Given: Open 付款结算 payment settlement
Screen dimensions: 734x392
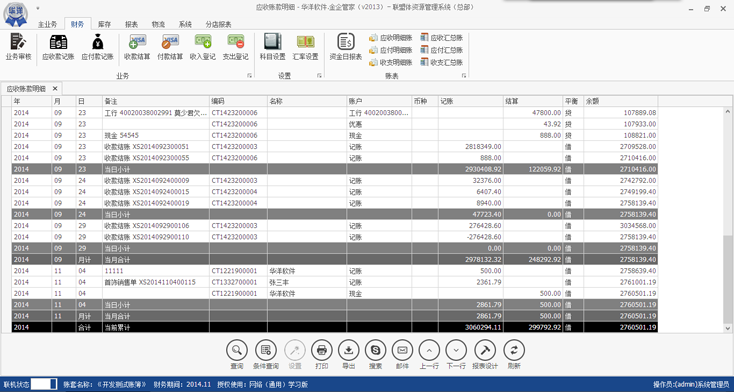Looking at the screenshot, I should 170,47.
